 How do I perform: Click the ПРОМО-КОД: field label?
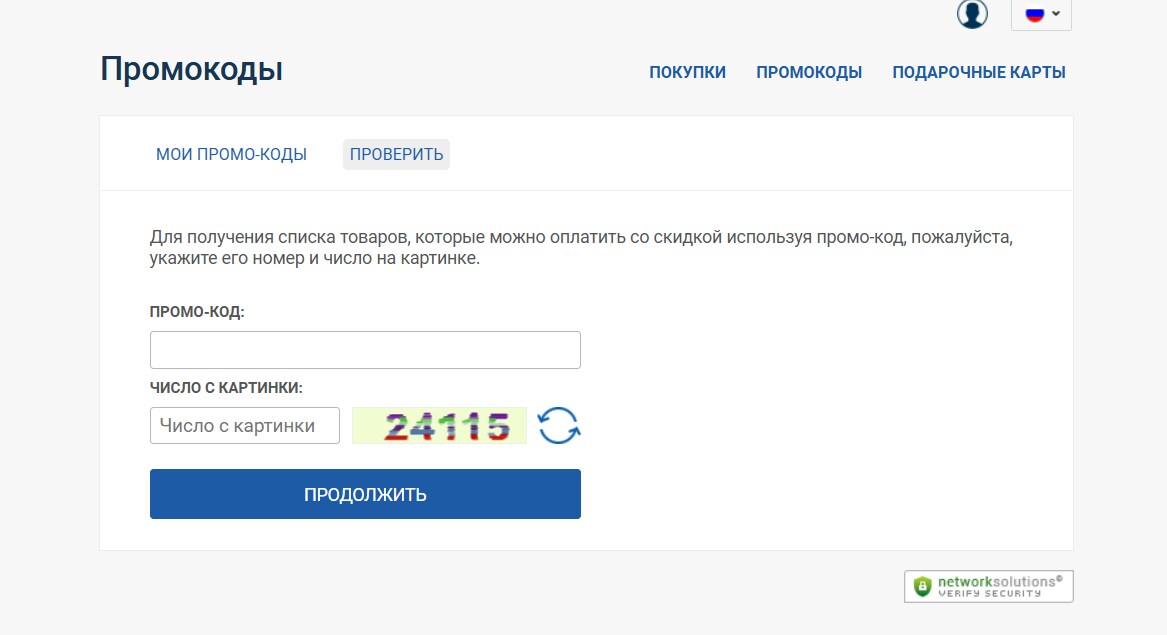[196, 312]
